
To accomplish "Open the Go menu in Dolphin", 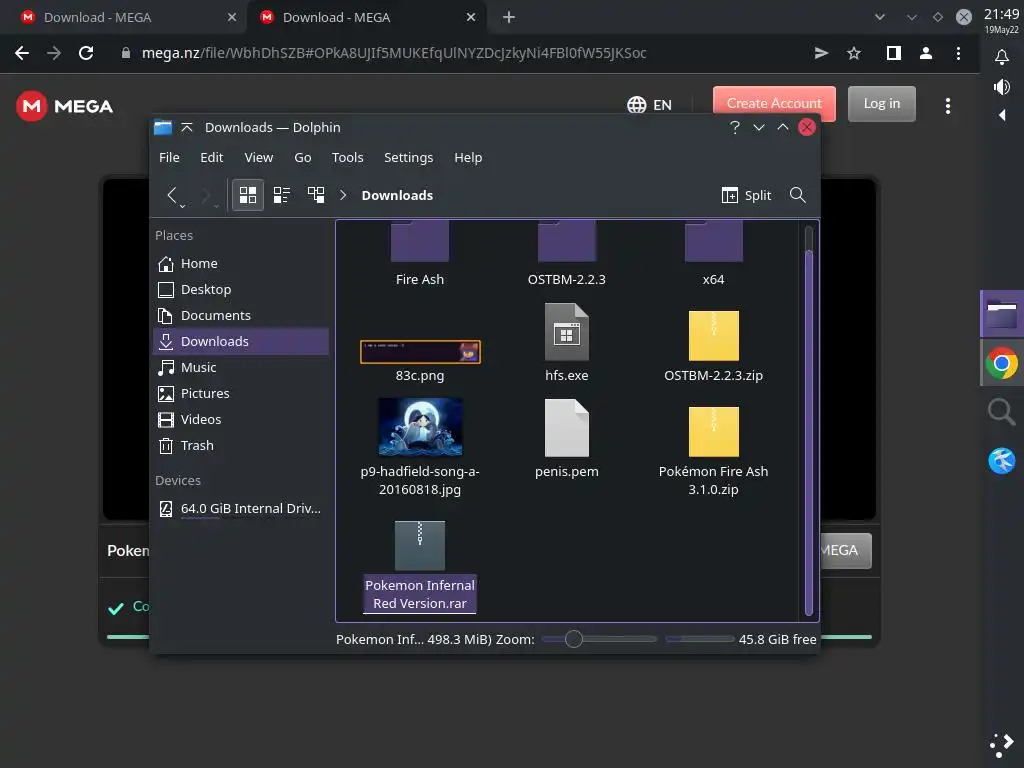I will tap(302, 157).
